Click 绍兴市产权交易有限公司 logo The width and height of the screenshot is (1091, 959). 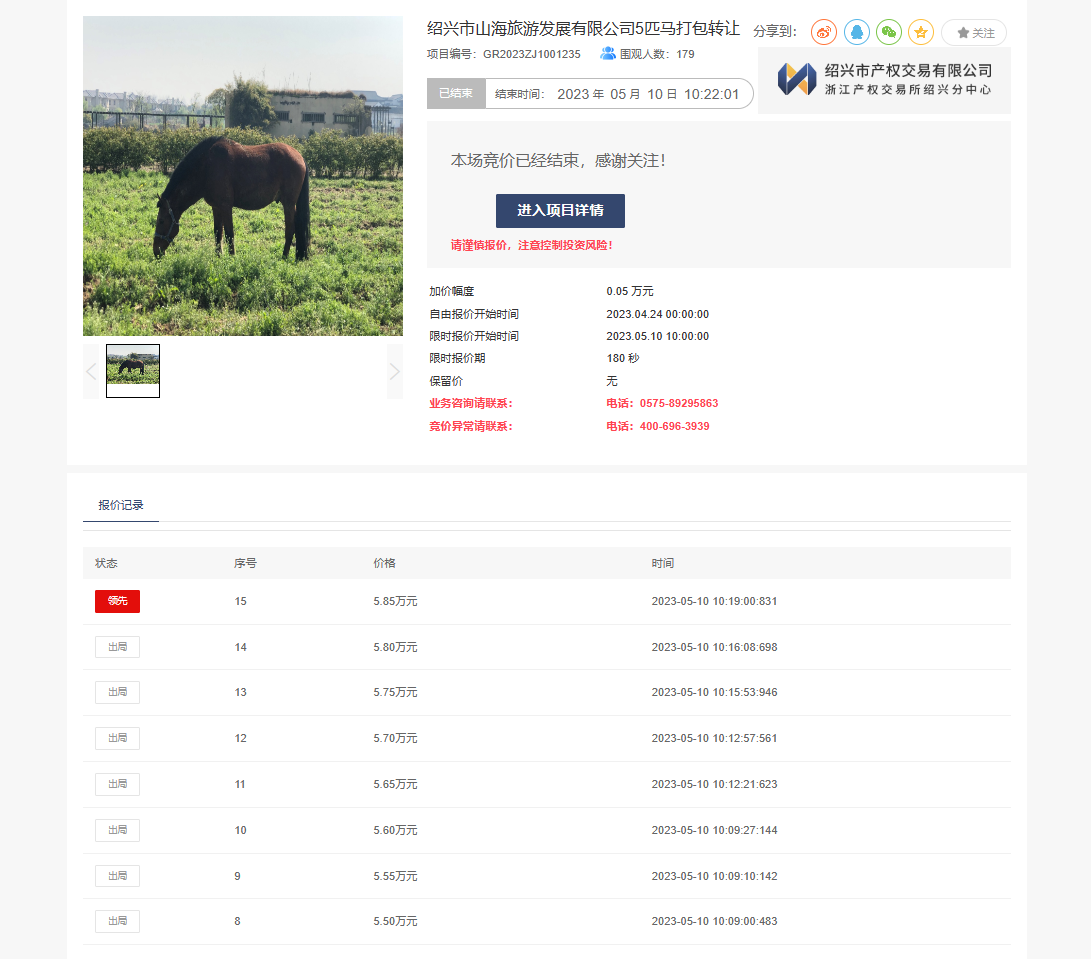[884, 80]
